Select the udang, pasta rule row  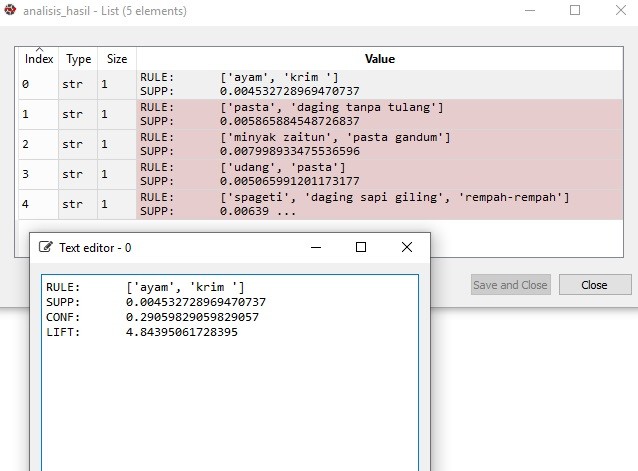[x=380, y=174]
